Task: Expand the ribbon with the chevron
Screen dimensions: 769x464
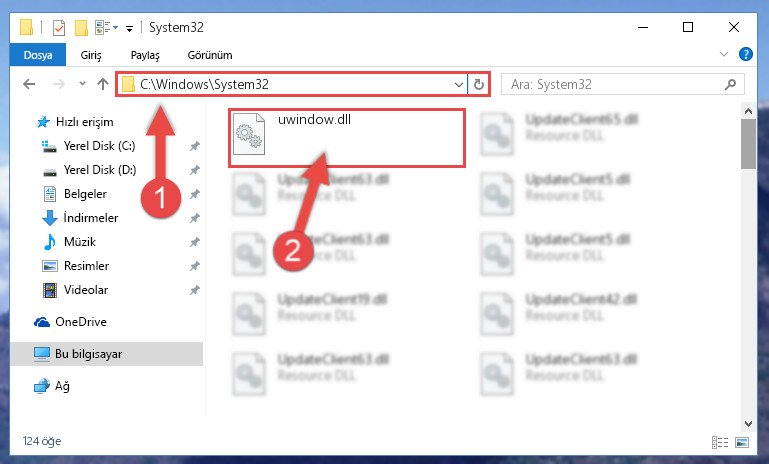Action: pos(723,54)
